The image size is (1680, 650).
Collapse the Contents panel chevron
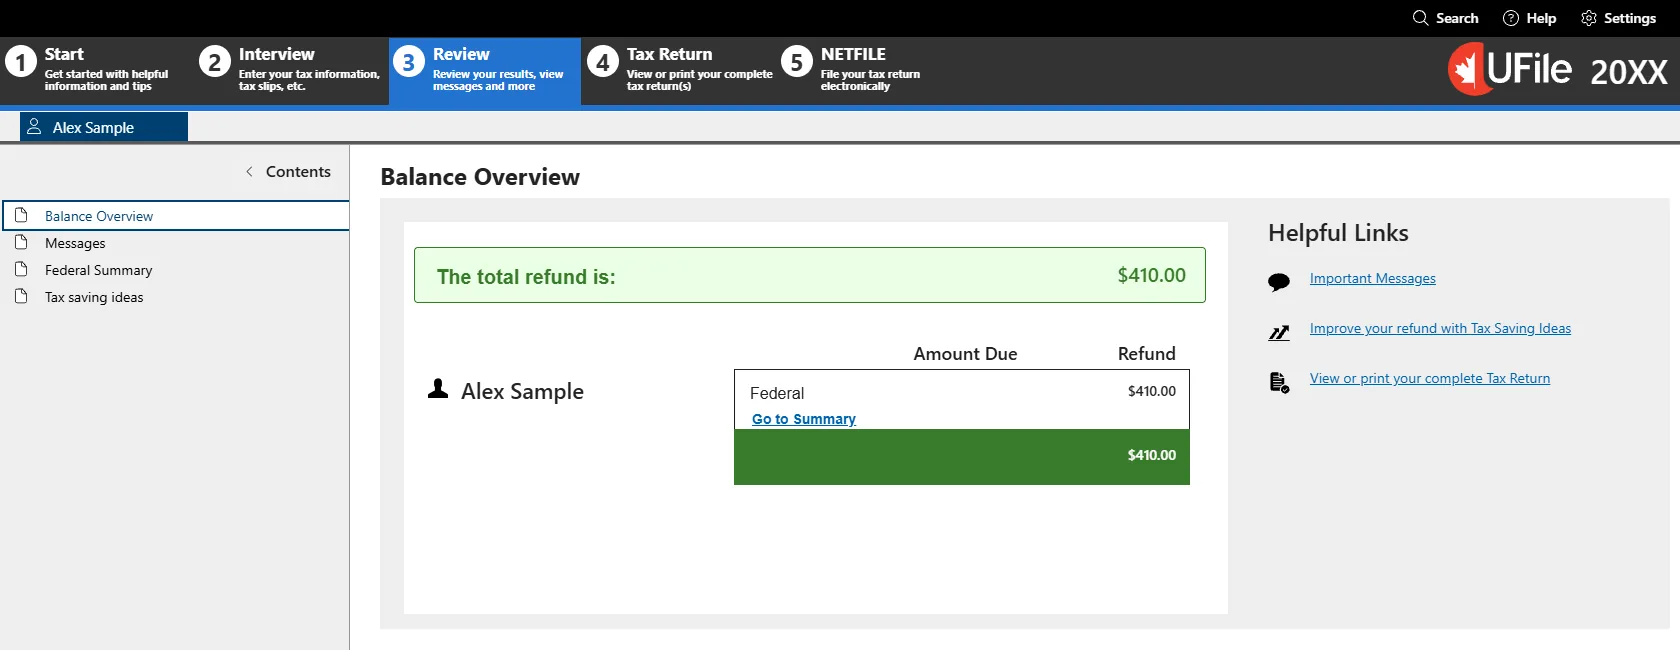[249, 172]
